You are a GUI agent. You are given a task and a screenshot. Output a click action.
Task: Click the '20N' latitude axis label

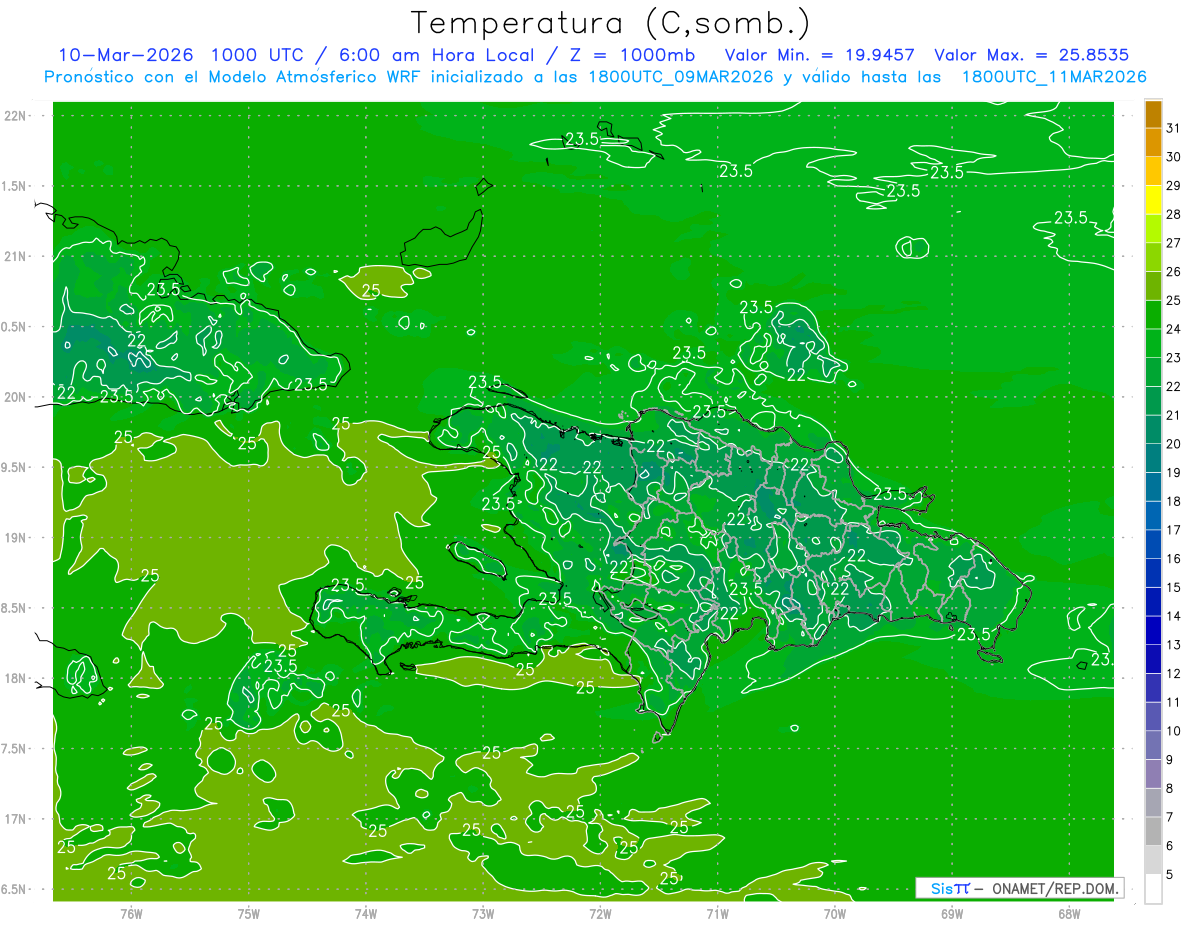[x=15, y=398]
